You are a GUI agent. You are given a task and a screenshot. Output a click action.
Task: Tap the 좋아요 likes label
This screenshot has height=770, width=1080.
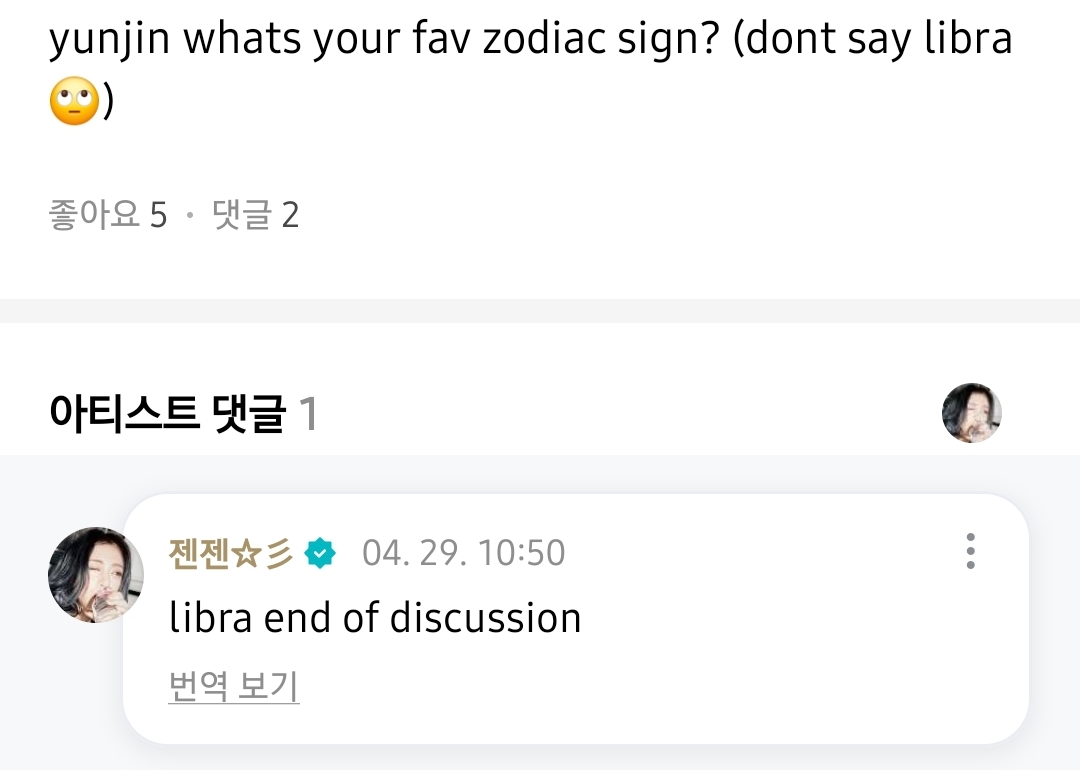point(94,215)
